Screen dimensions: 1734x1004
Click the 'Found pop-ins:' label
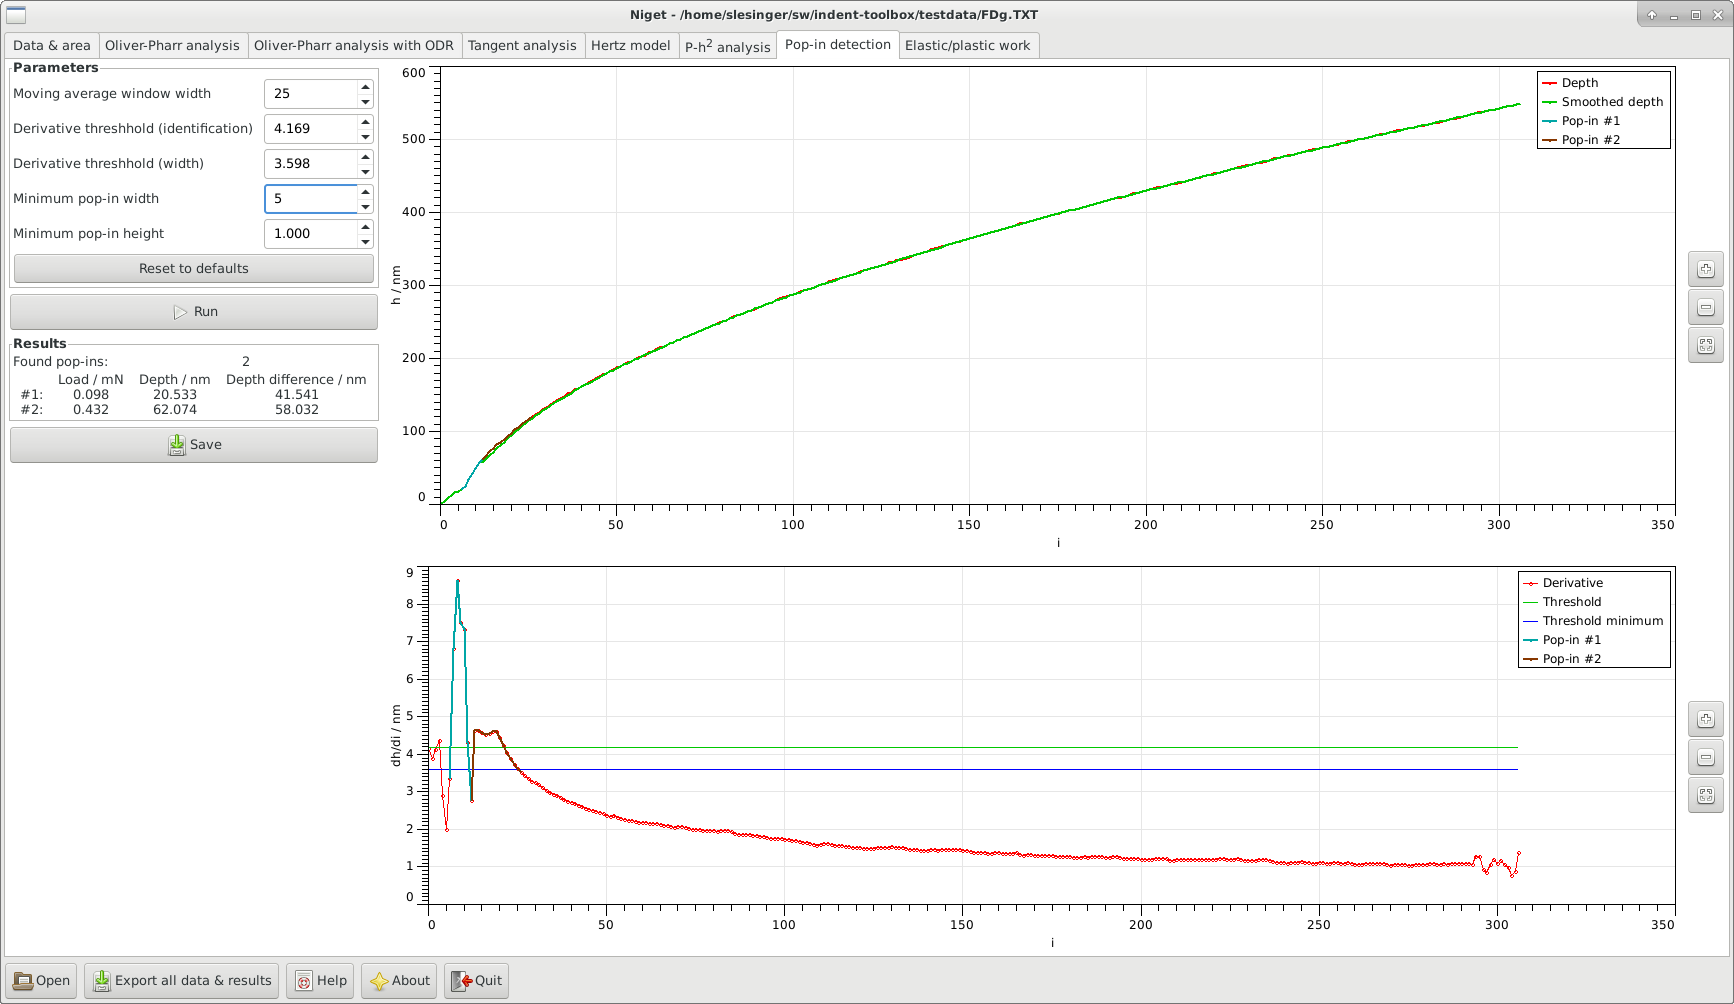pyautogui.click(x=60, y=362)
